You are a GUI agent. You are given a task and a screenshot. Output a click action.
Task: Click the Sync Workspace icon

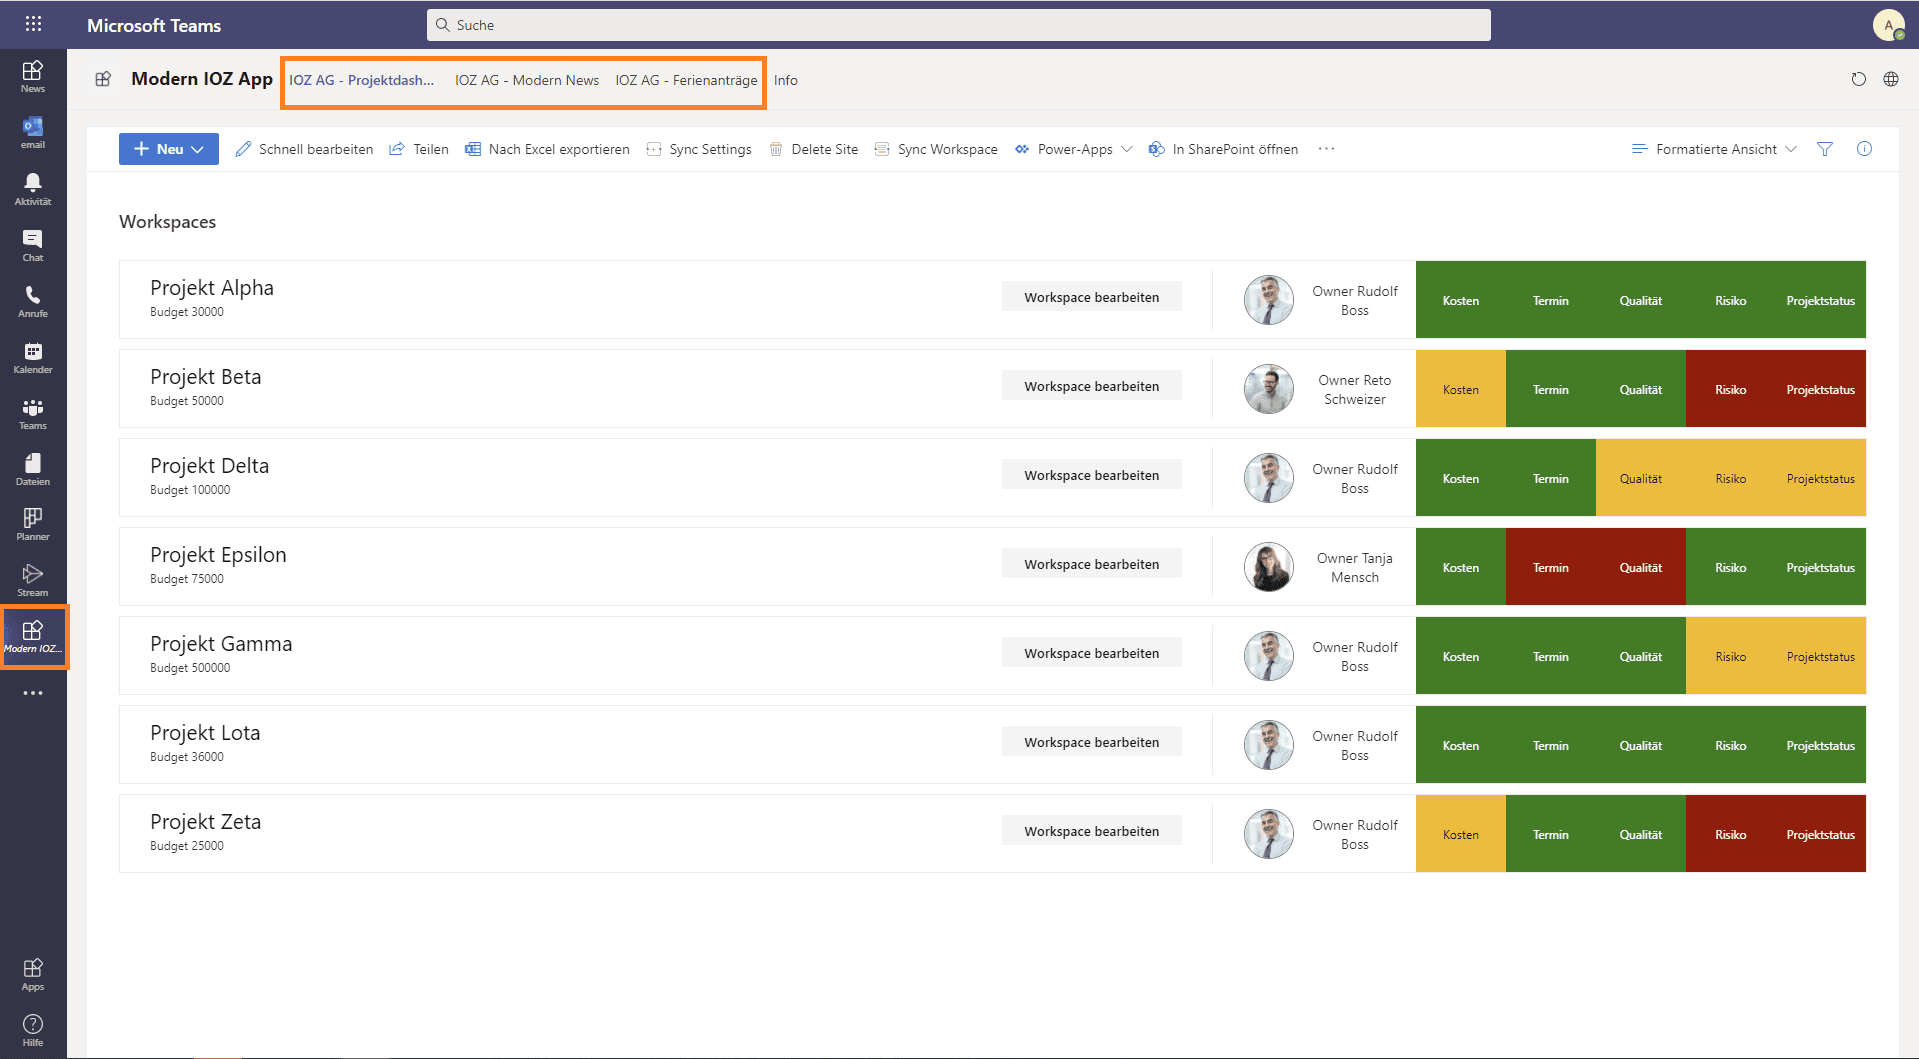pyautogui.click(x=881, y=148)
